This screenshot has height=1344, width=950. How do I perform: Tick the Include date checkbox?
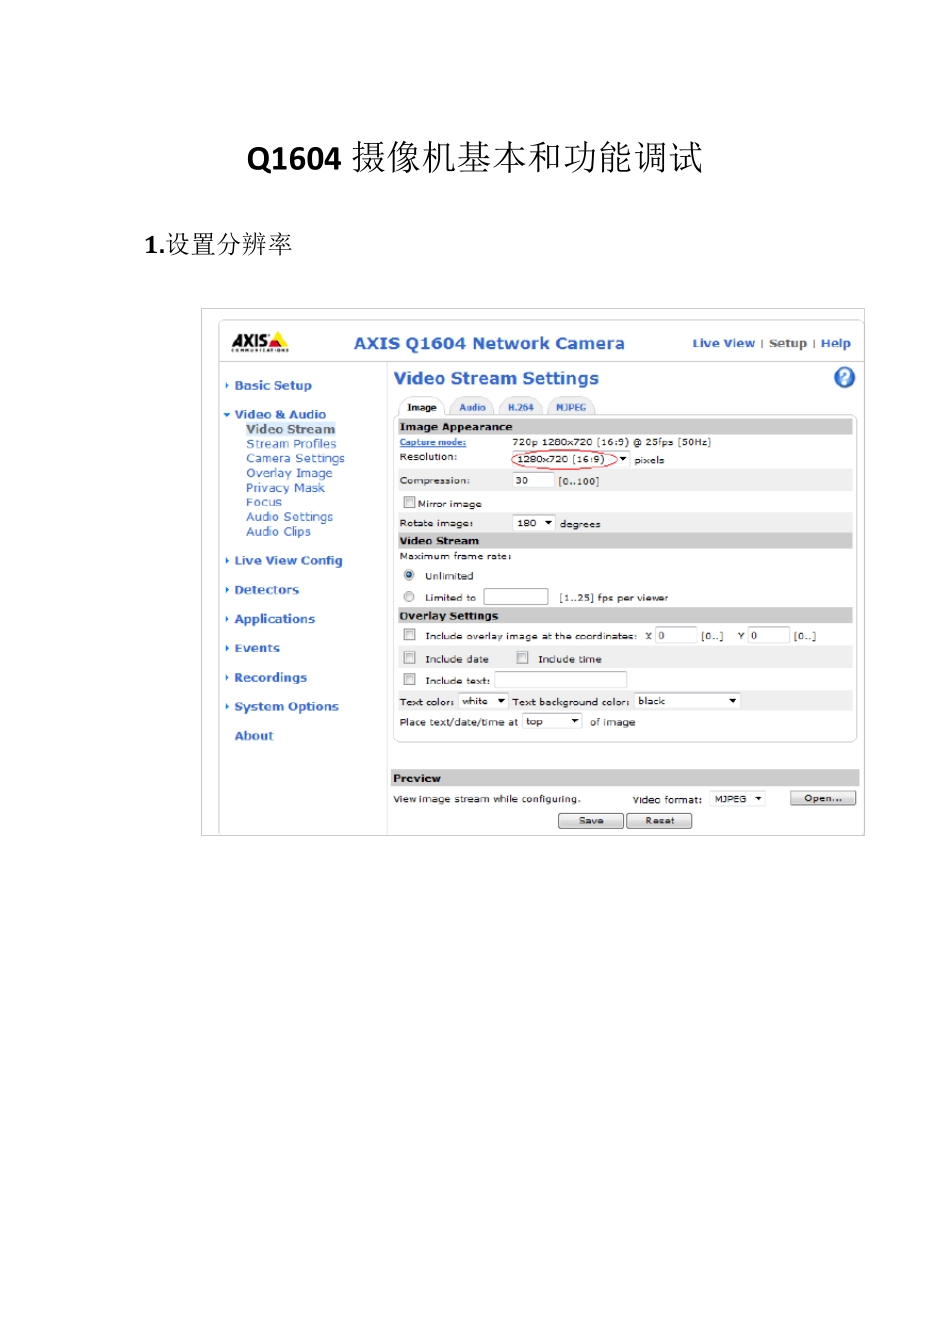(x=409, y=658)
